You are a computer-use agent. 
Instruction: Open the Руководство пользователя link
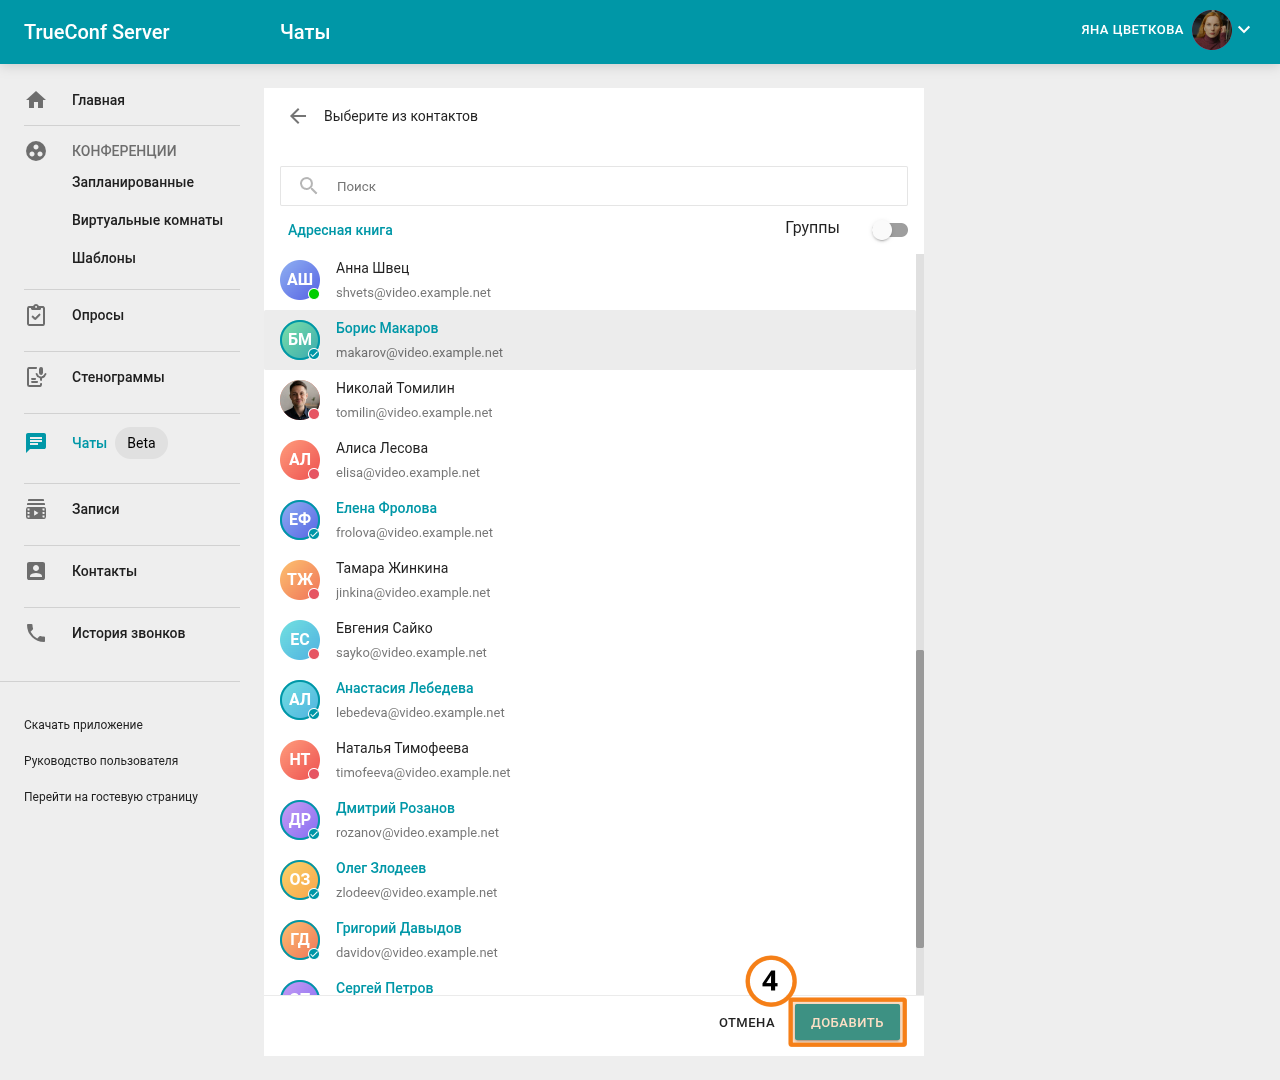[101, 761]
